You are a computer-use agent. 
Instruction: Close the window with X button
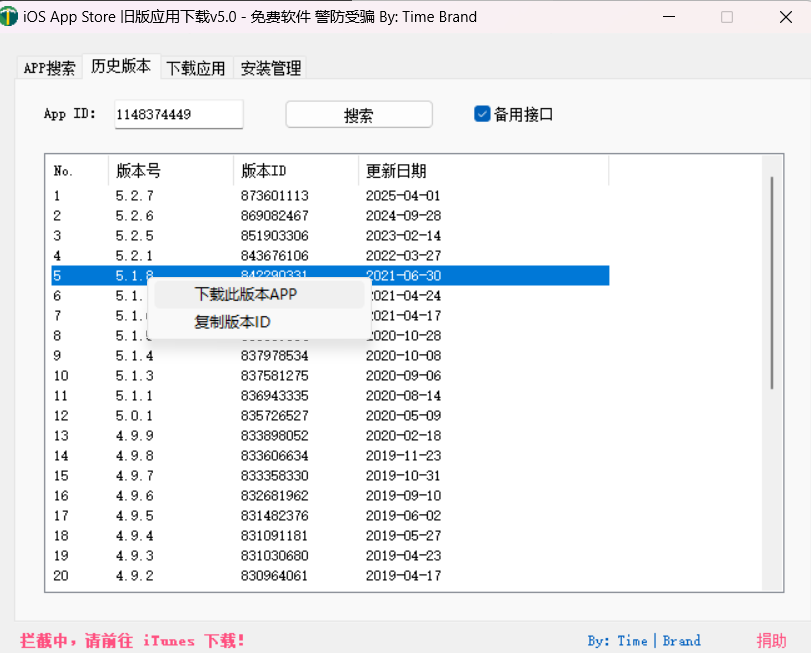786,17
